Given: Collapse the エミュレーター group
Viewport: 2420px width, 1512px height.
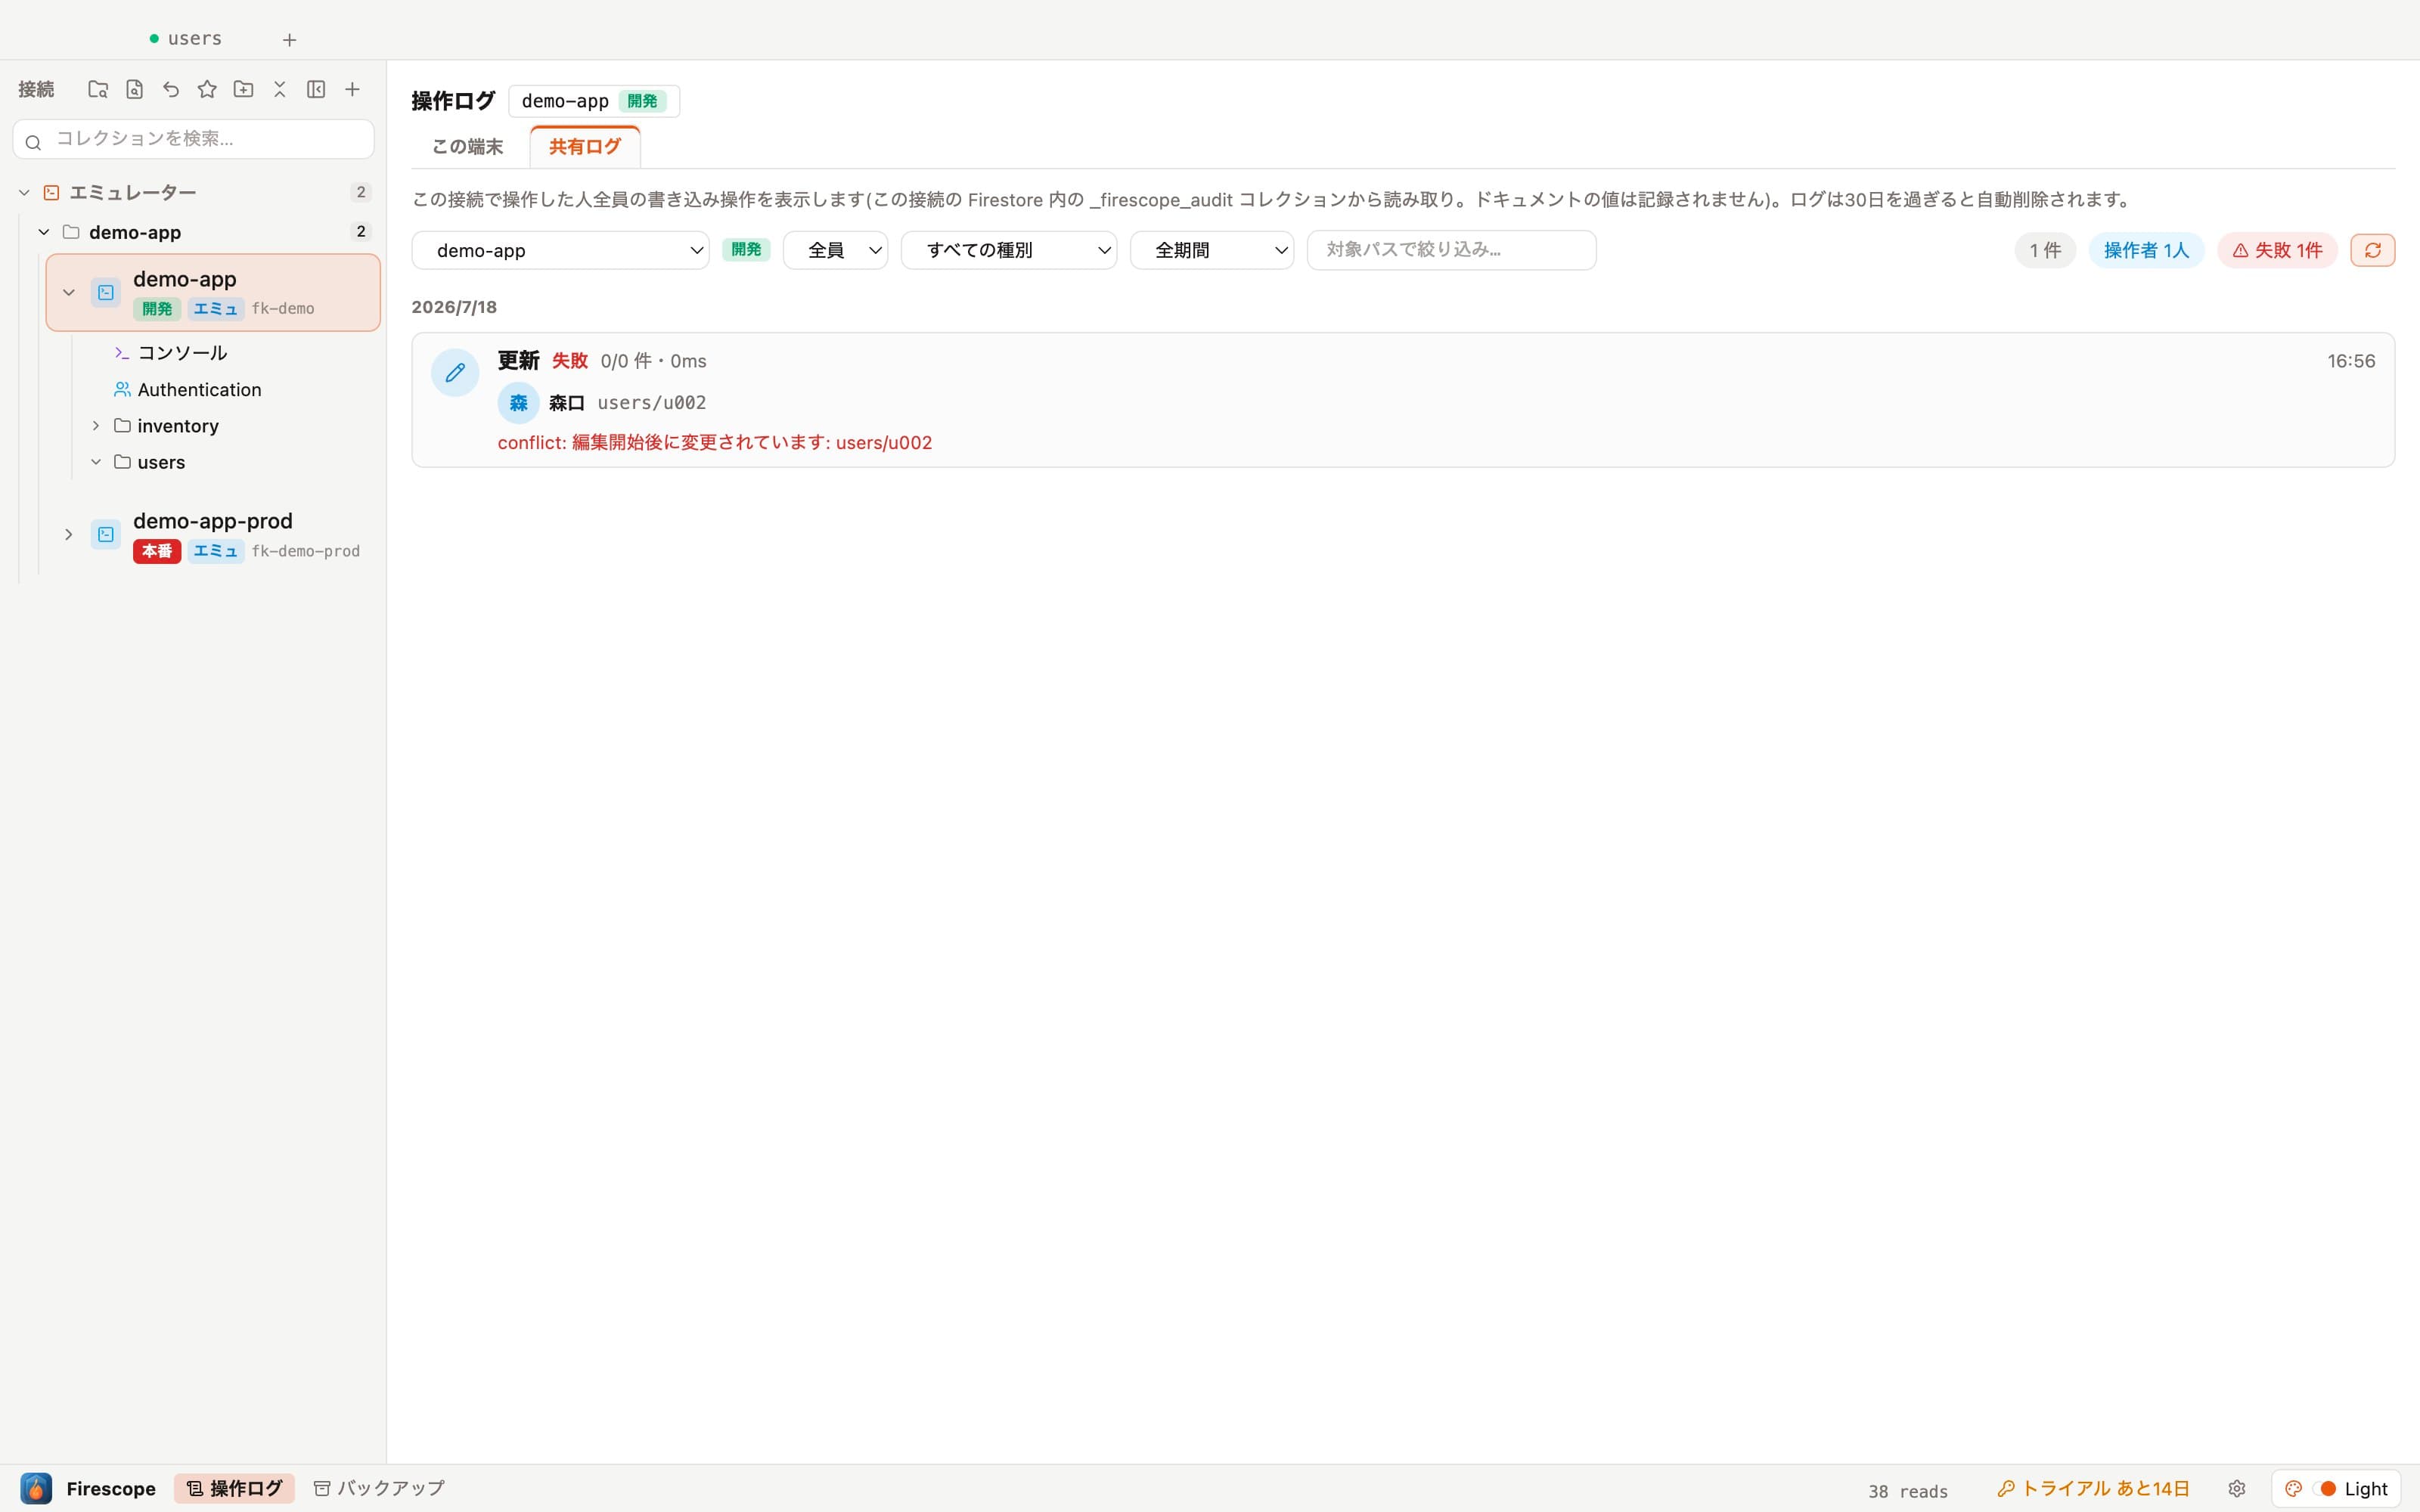Looking at the screenshot, I should 24,192.
